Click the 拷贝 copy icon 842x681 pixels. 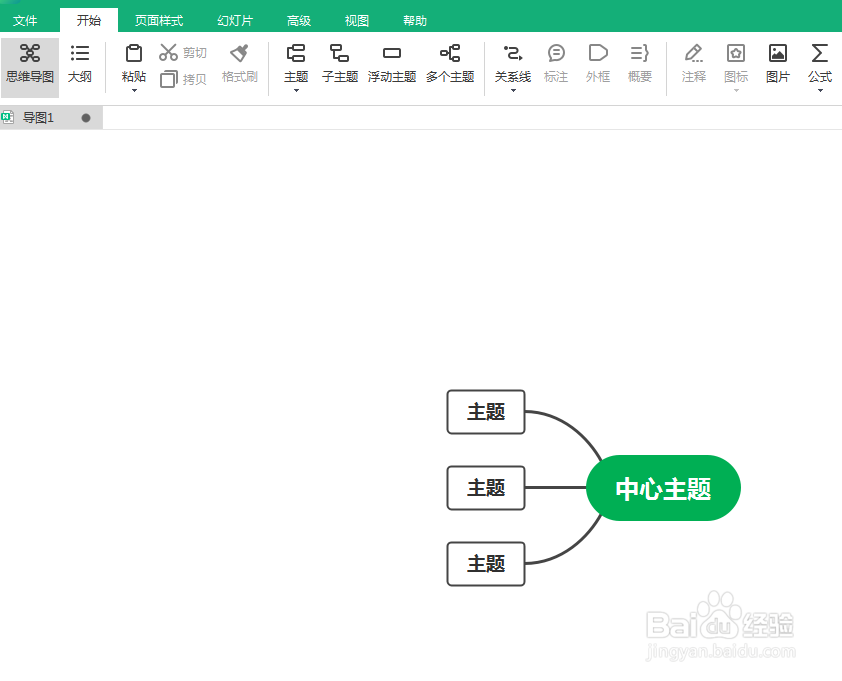[x=169, y=79]
